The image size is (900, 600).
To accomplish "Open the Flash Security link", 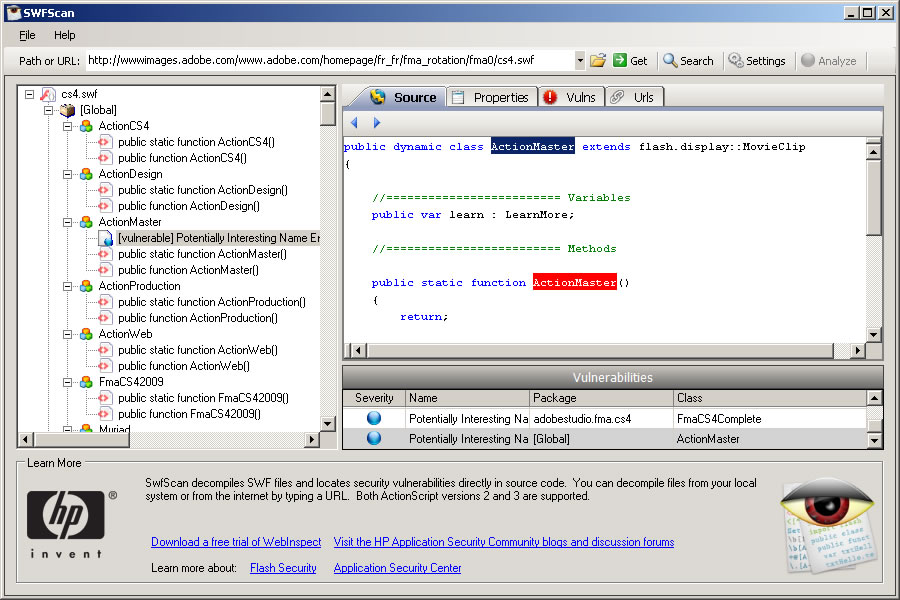I will tap(283, 568).
